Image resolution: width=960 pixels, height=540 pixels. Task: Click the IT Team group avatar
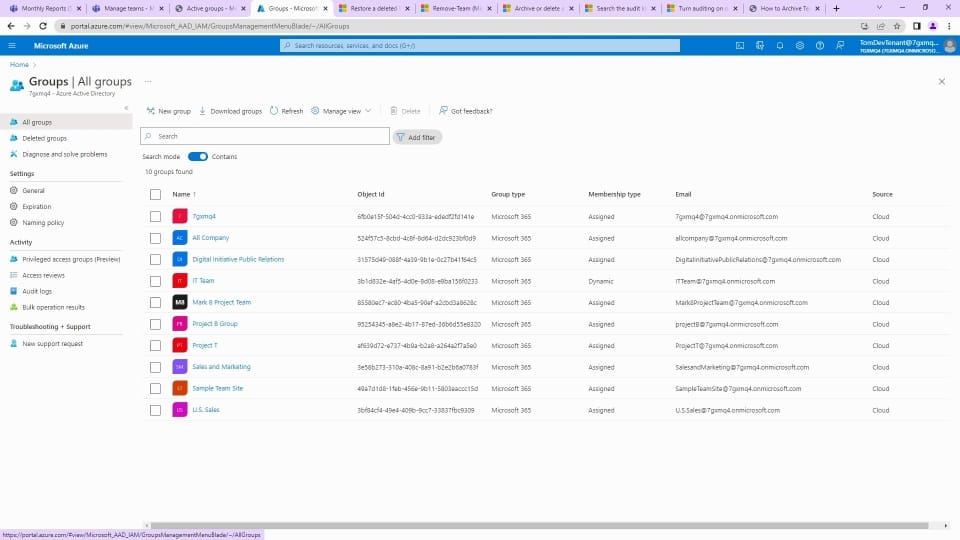pos(180,281)
